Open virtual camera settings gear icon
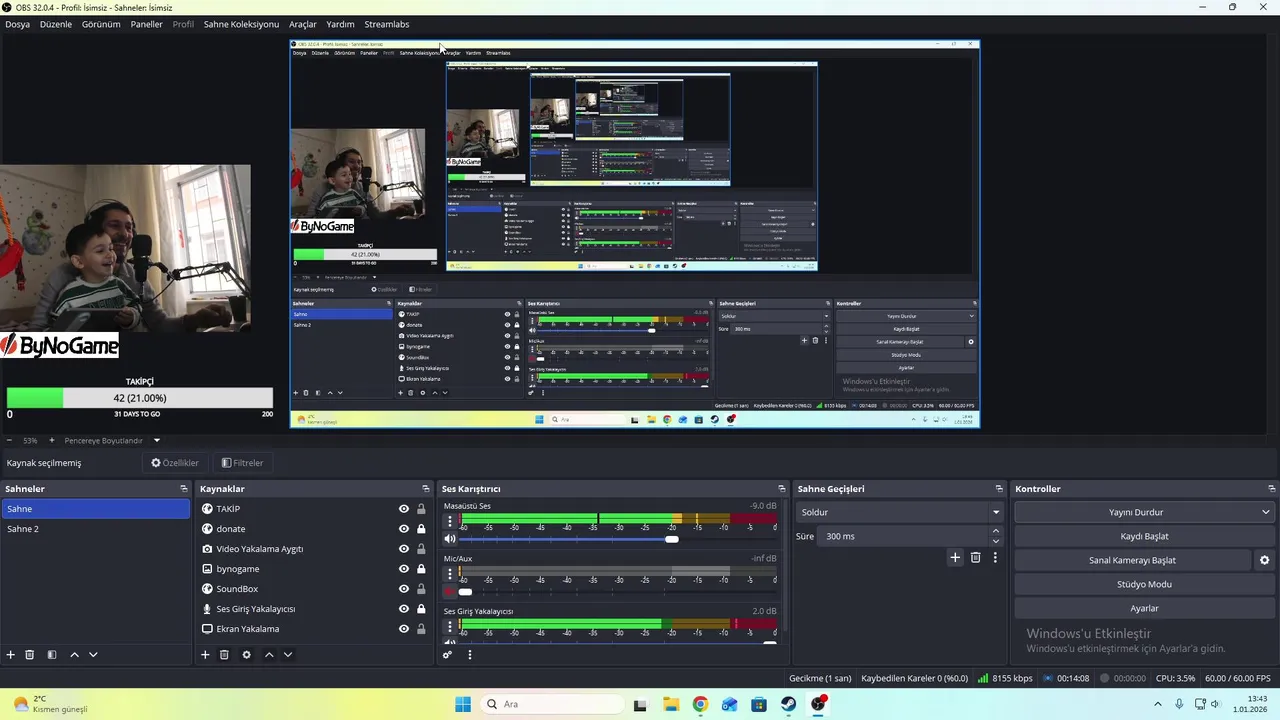1280x720 pixels. tap(1264, 560)
